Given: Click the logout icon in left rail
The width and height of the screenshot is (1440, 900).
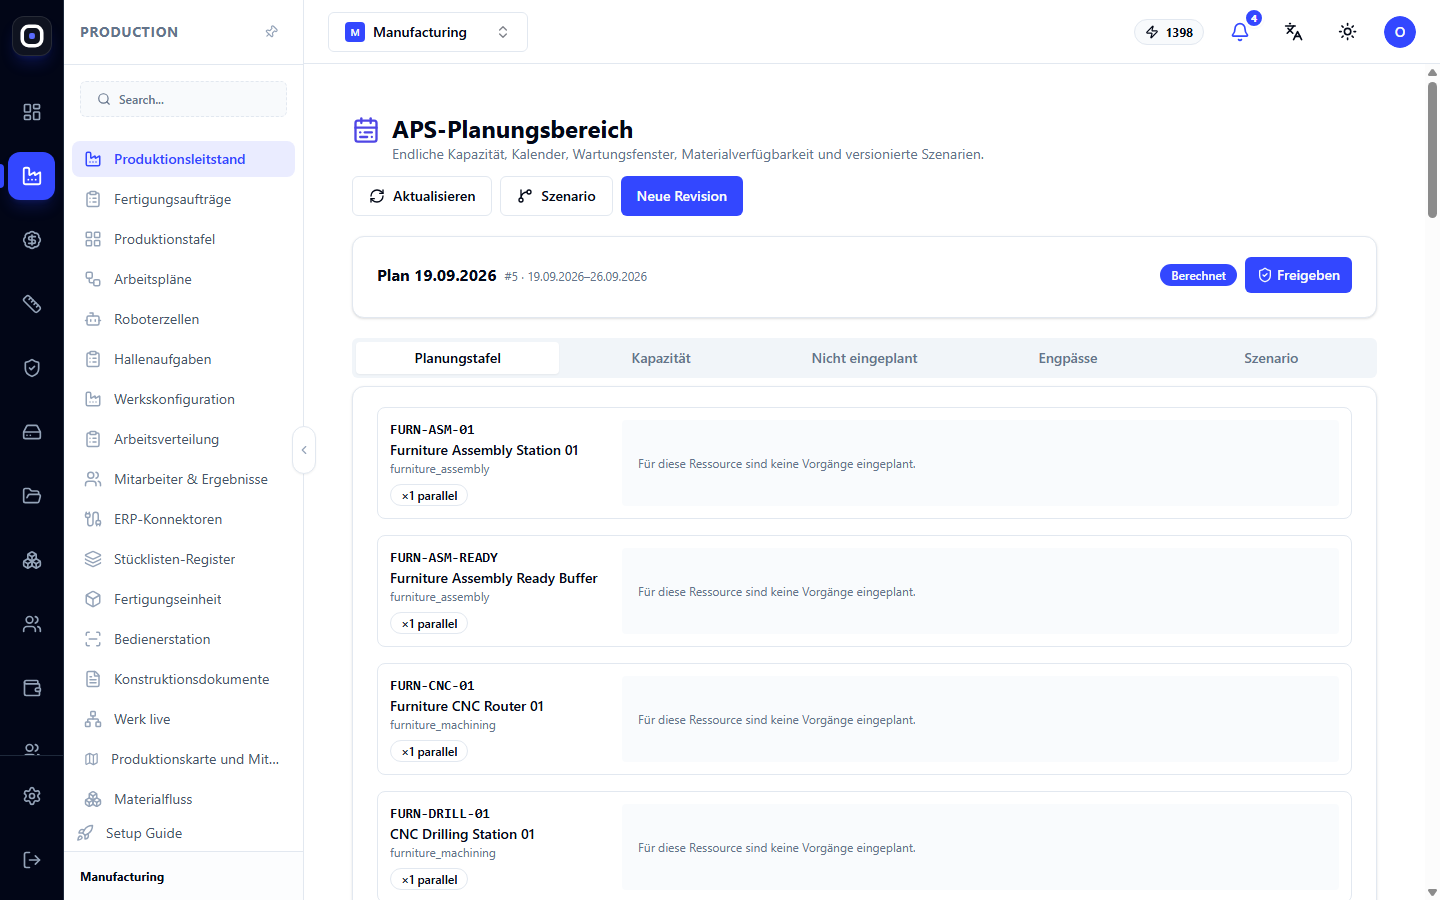Looking at the screenshot, I should click(32, 860).
